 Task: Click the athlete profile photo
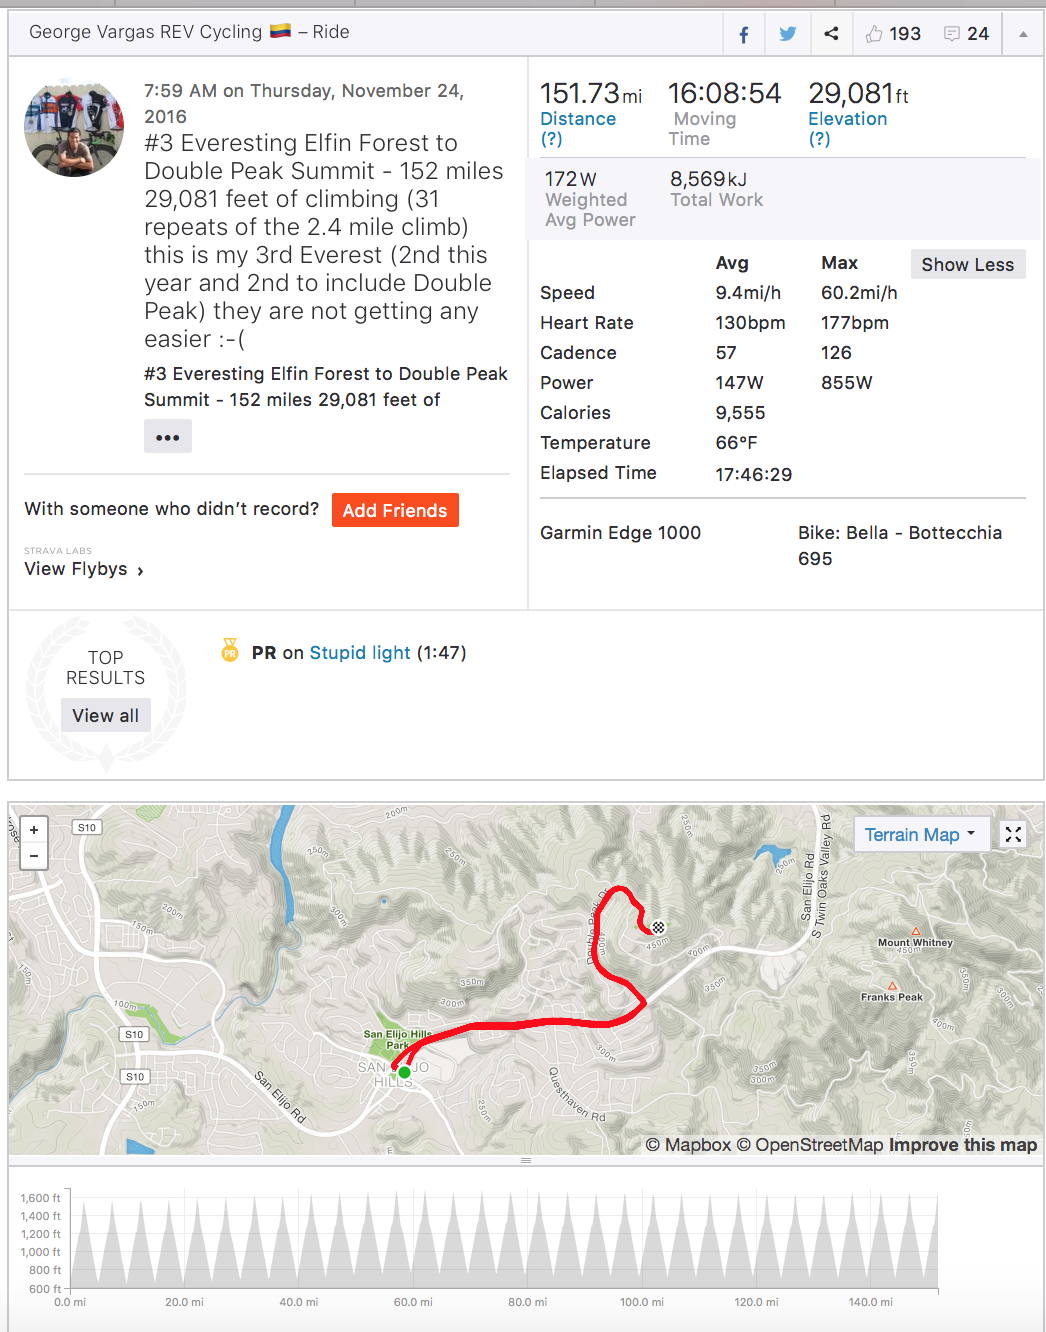74,128
